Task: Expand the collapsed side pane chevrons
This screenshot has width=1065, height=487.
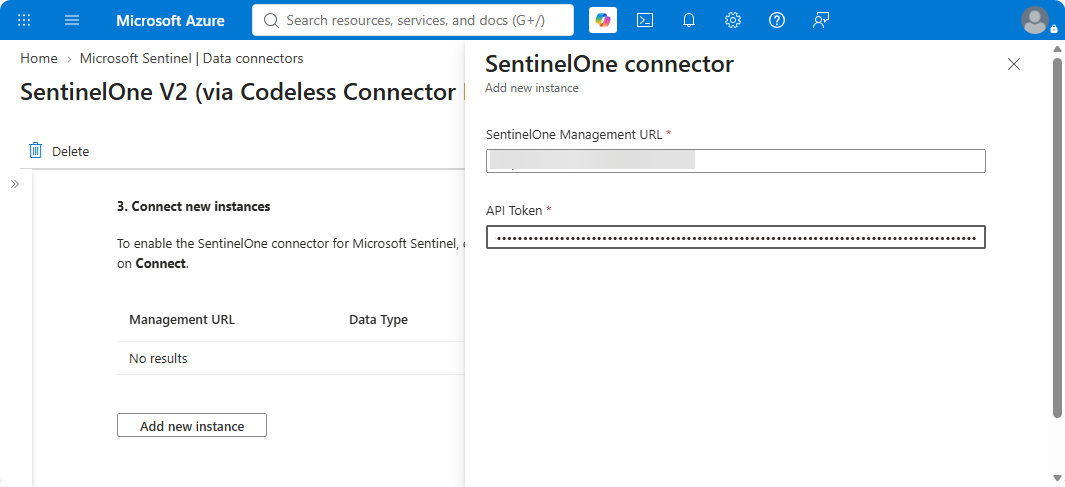Action: 16,184
